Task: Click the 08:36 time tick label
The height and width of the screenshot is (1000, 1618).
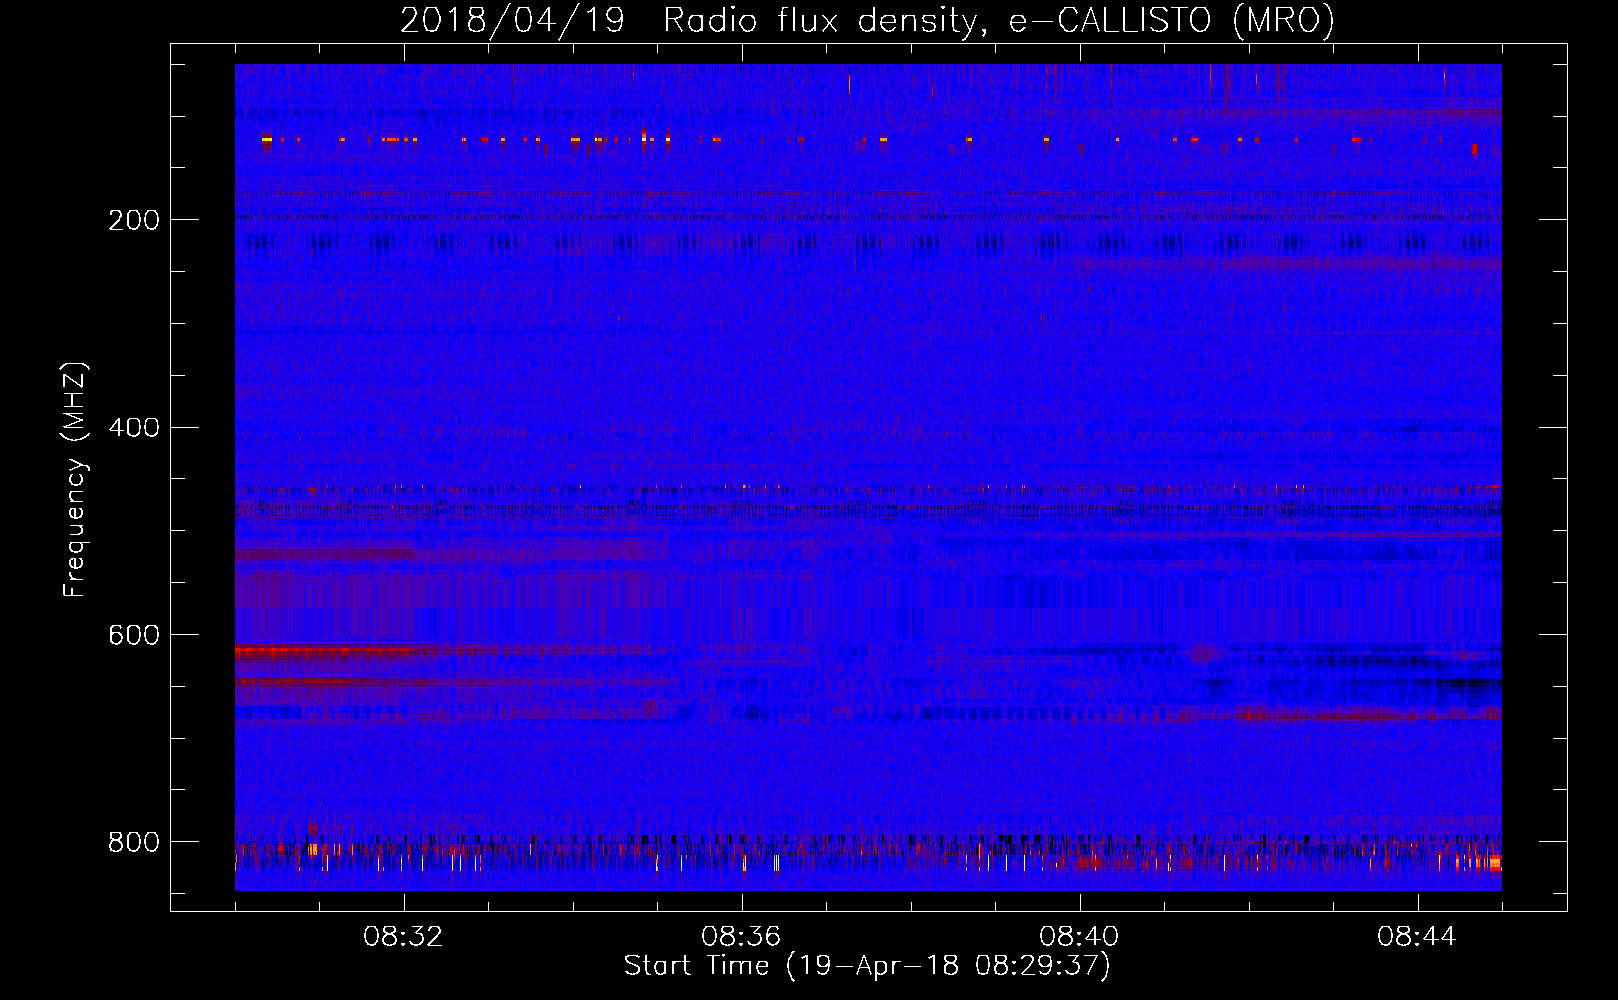Action: 741,937
